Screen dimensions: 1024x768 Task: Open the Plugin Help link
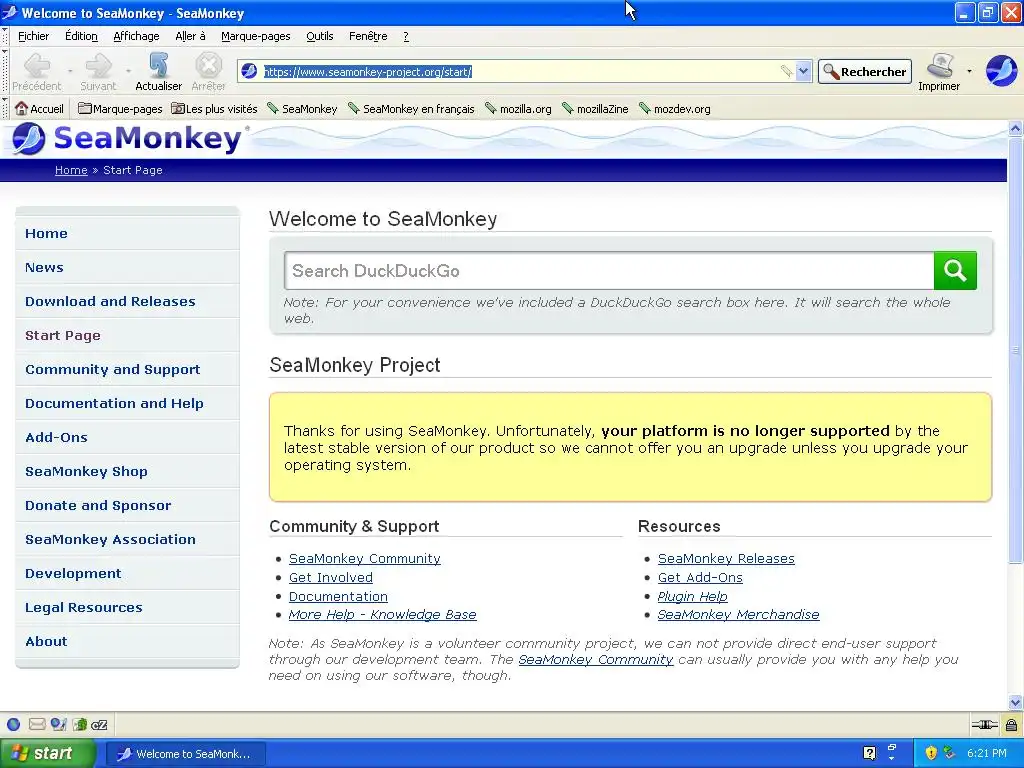tap(692, 596)
